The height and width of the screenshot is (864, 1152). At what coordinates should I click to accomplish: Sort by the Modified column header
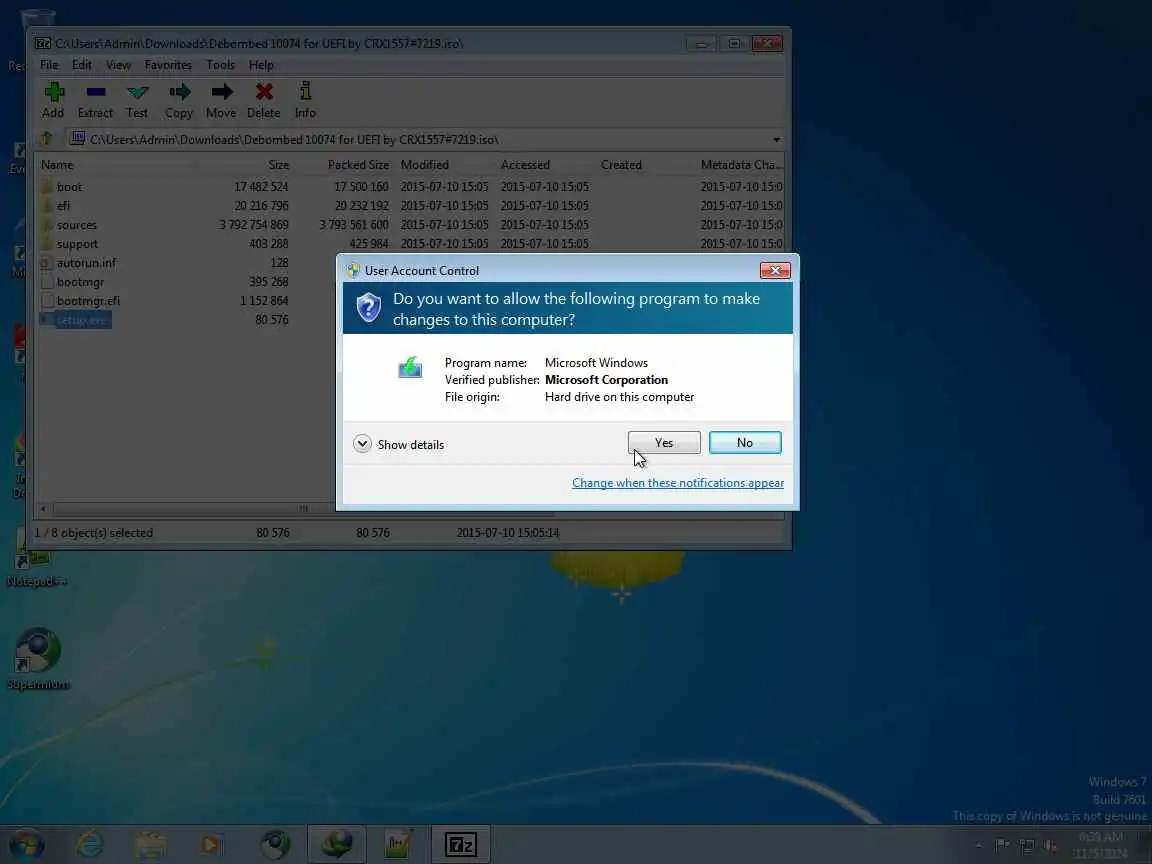pyautogui.click(x=445, y=165)
